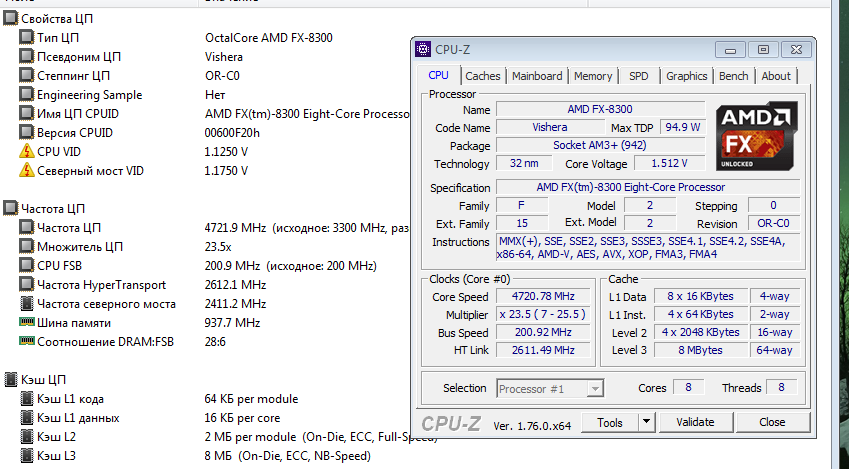
Task: Click the Северный мост VID warning icon
Action: coord(26,171)
